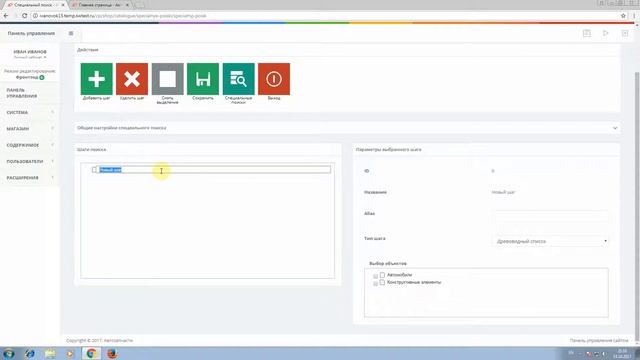Click the gray Deselect square icon
Screen dimensions: 640x360
[167, 79]
